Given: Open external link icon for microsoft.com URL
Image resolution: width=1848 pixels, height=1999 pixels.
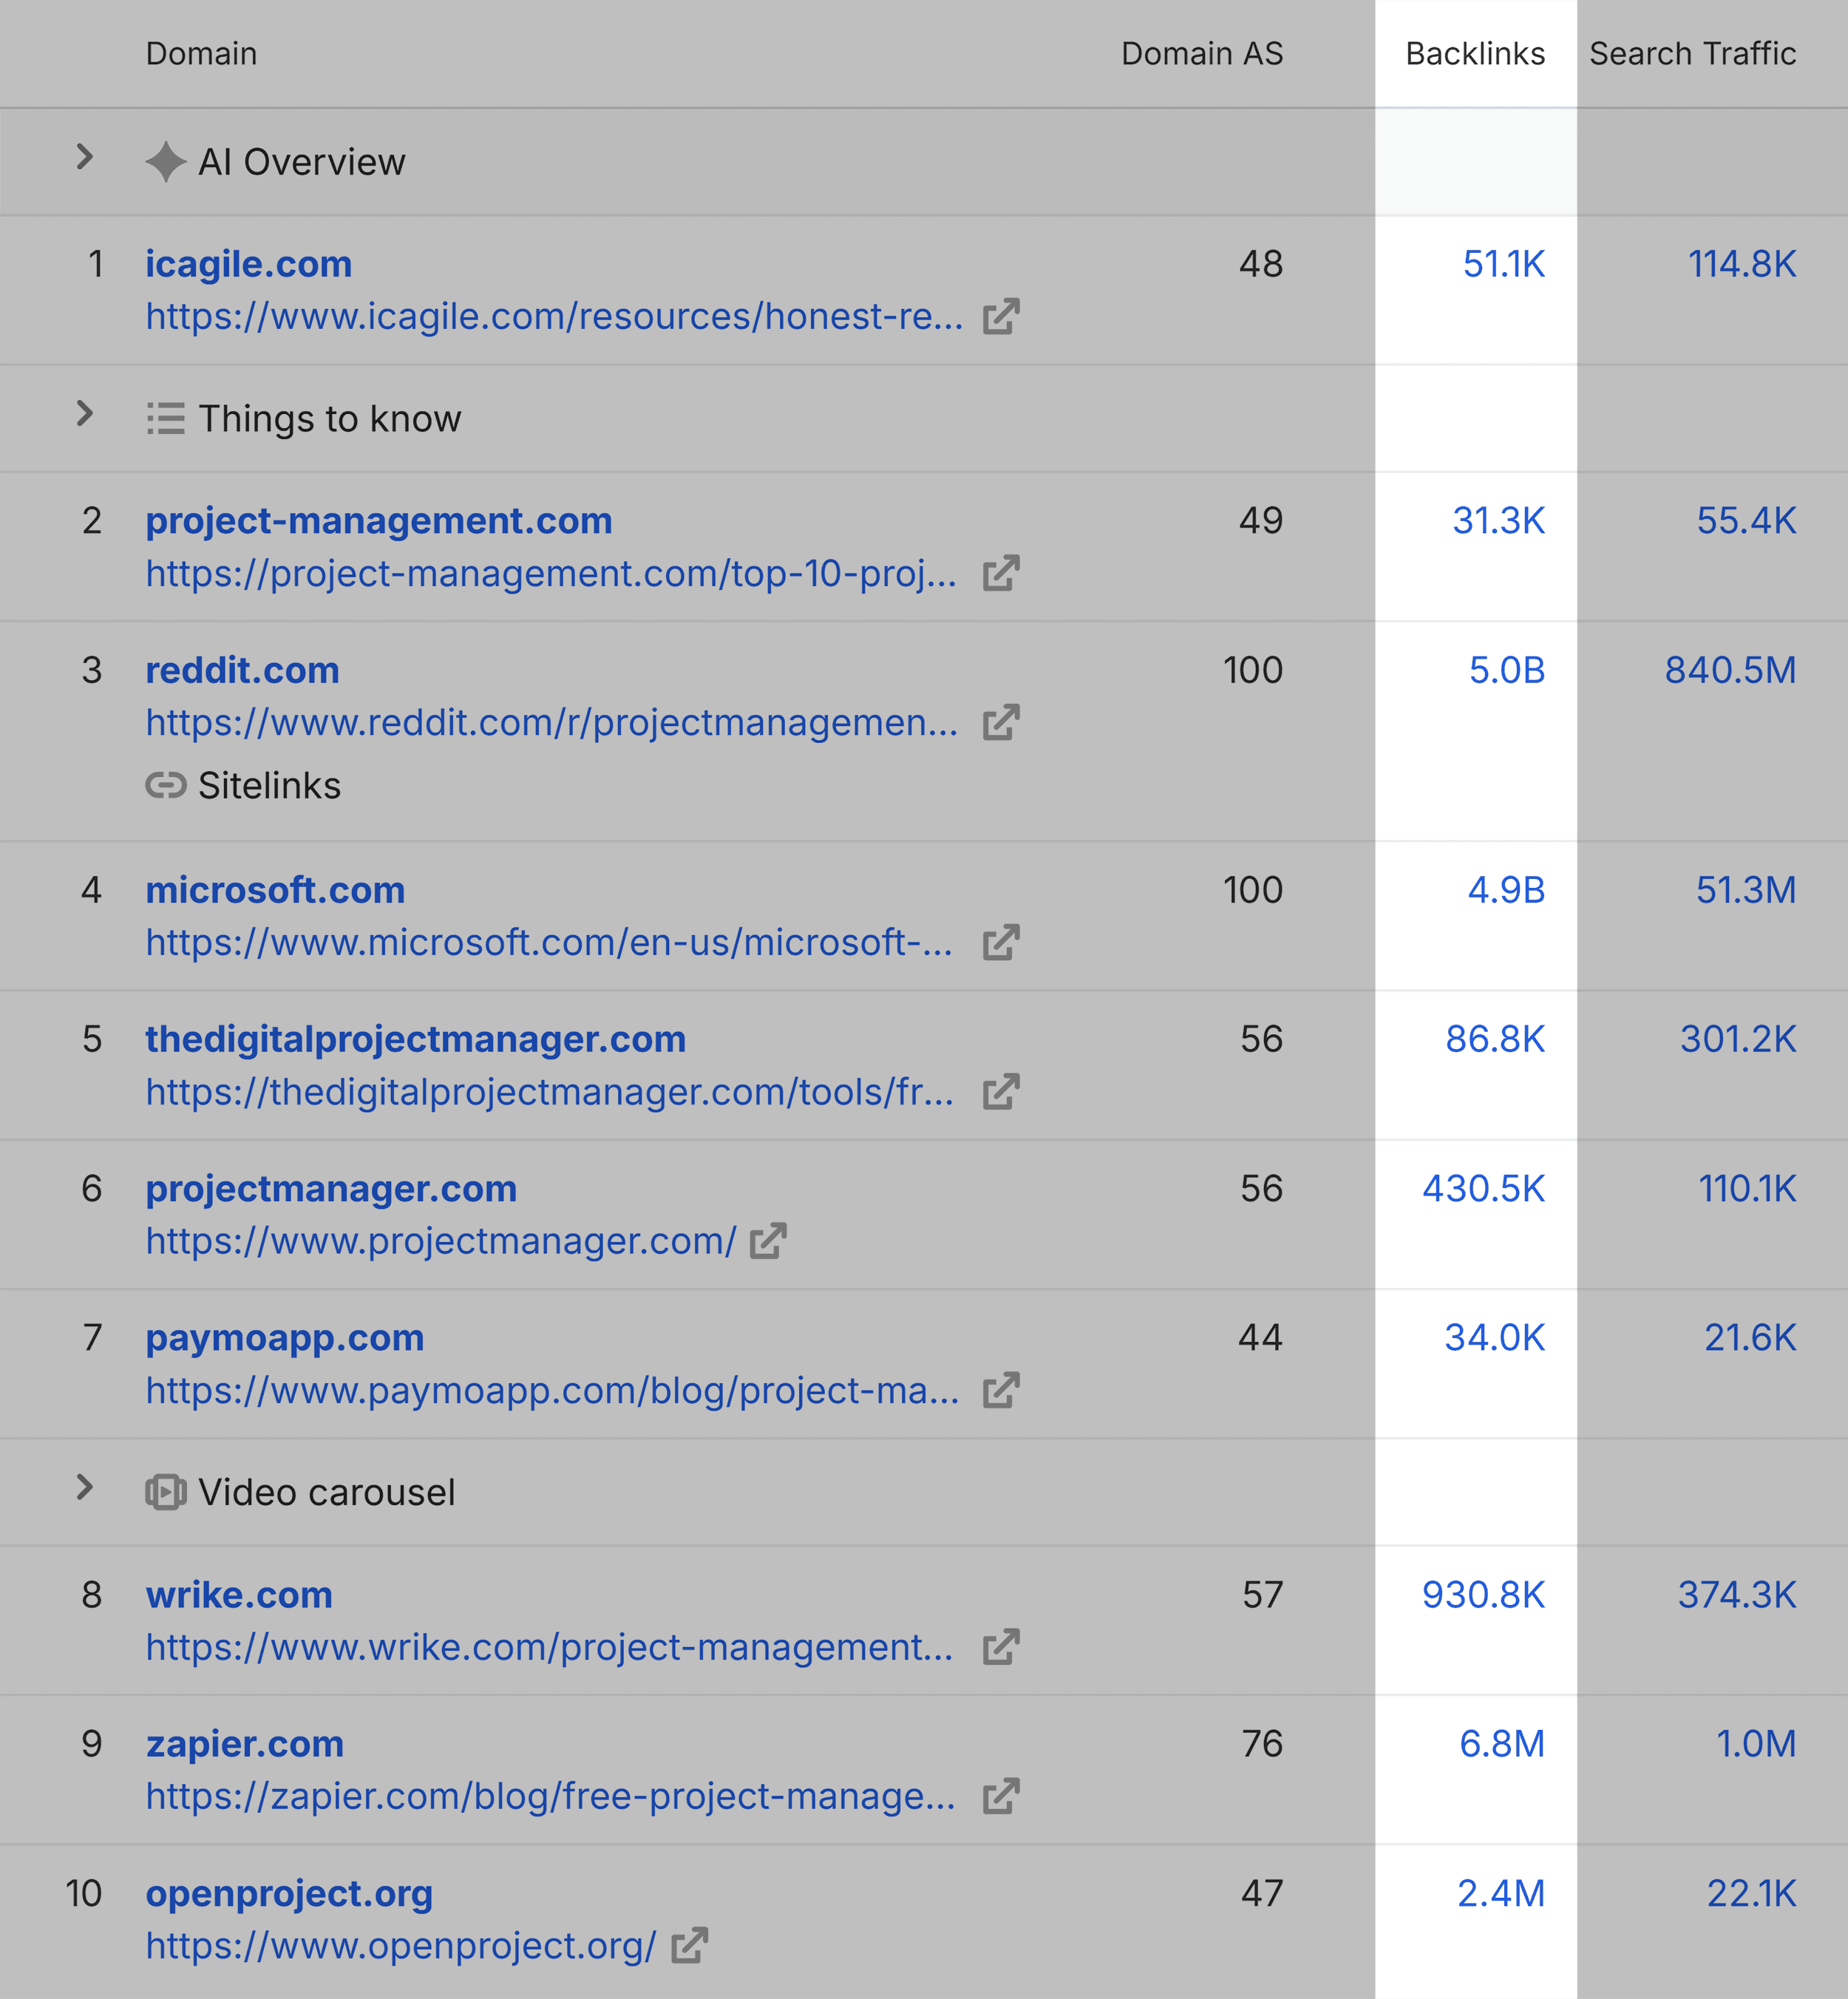Looking at the screenshot, I should click(1001, 943).
